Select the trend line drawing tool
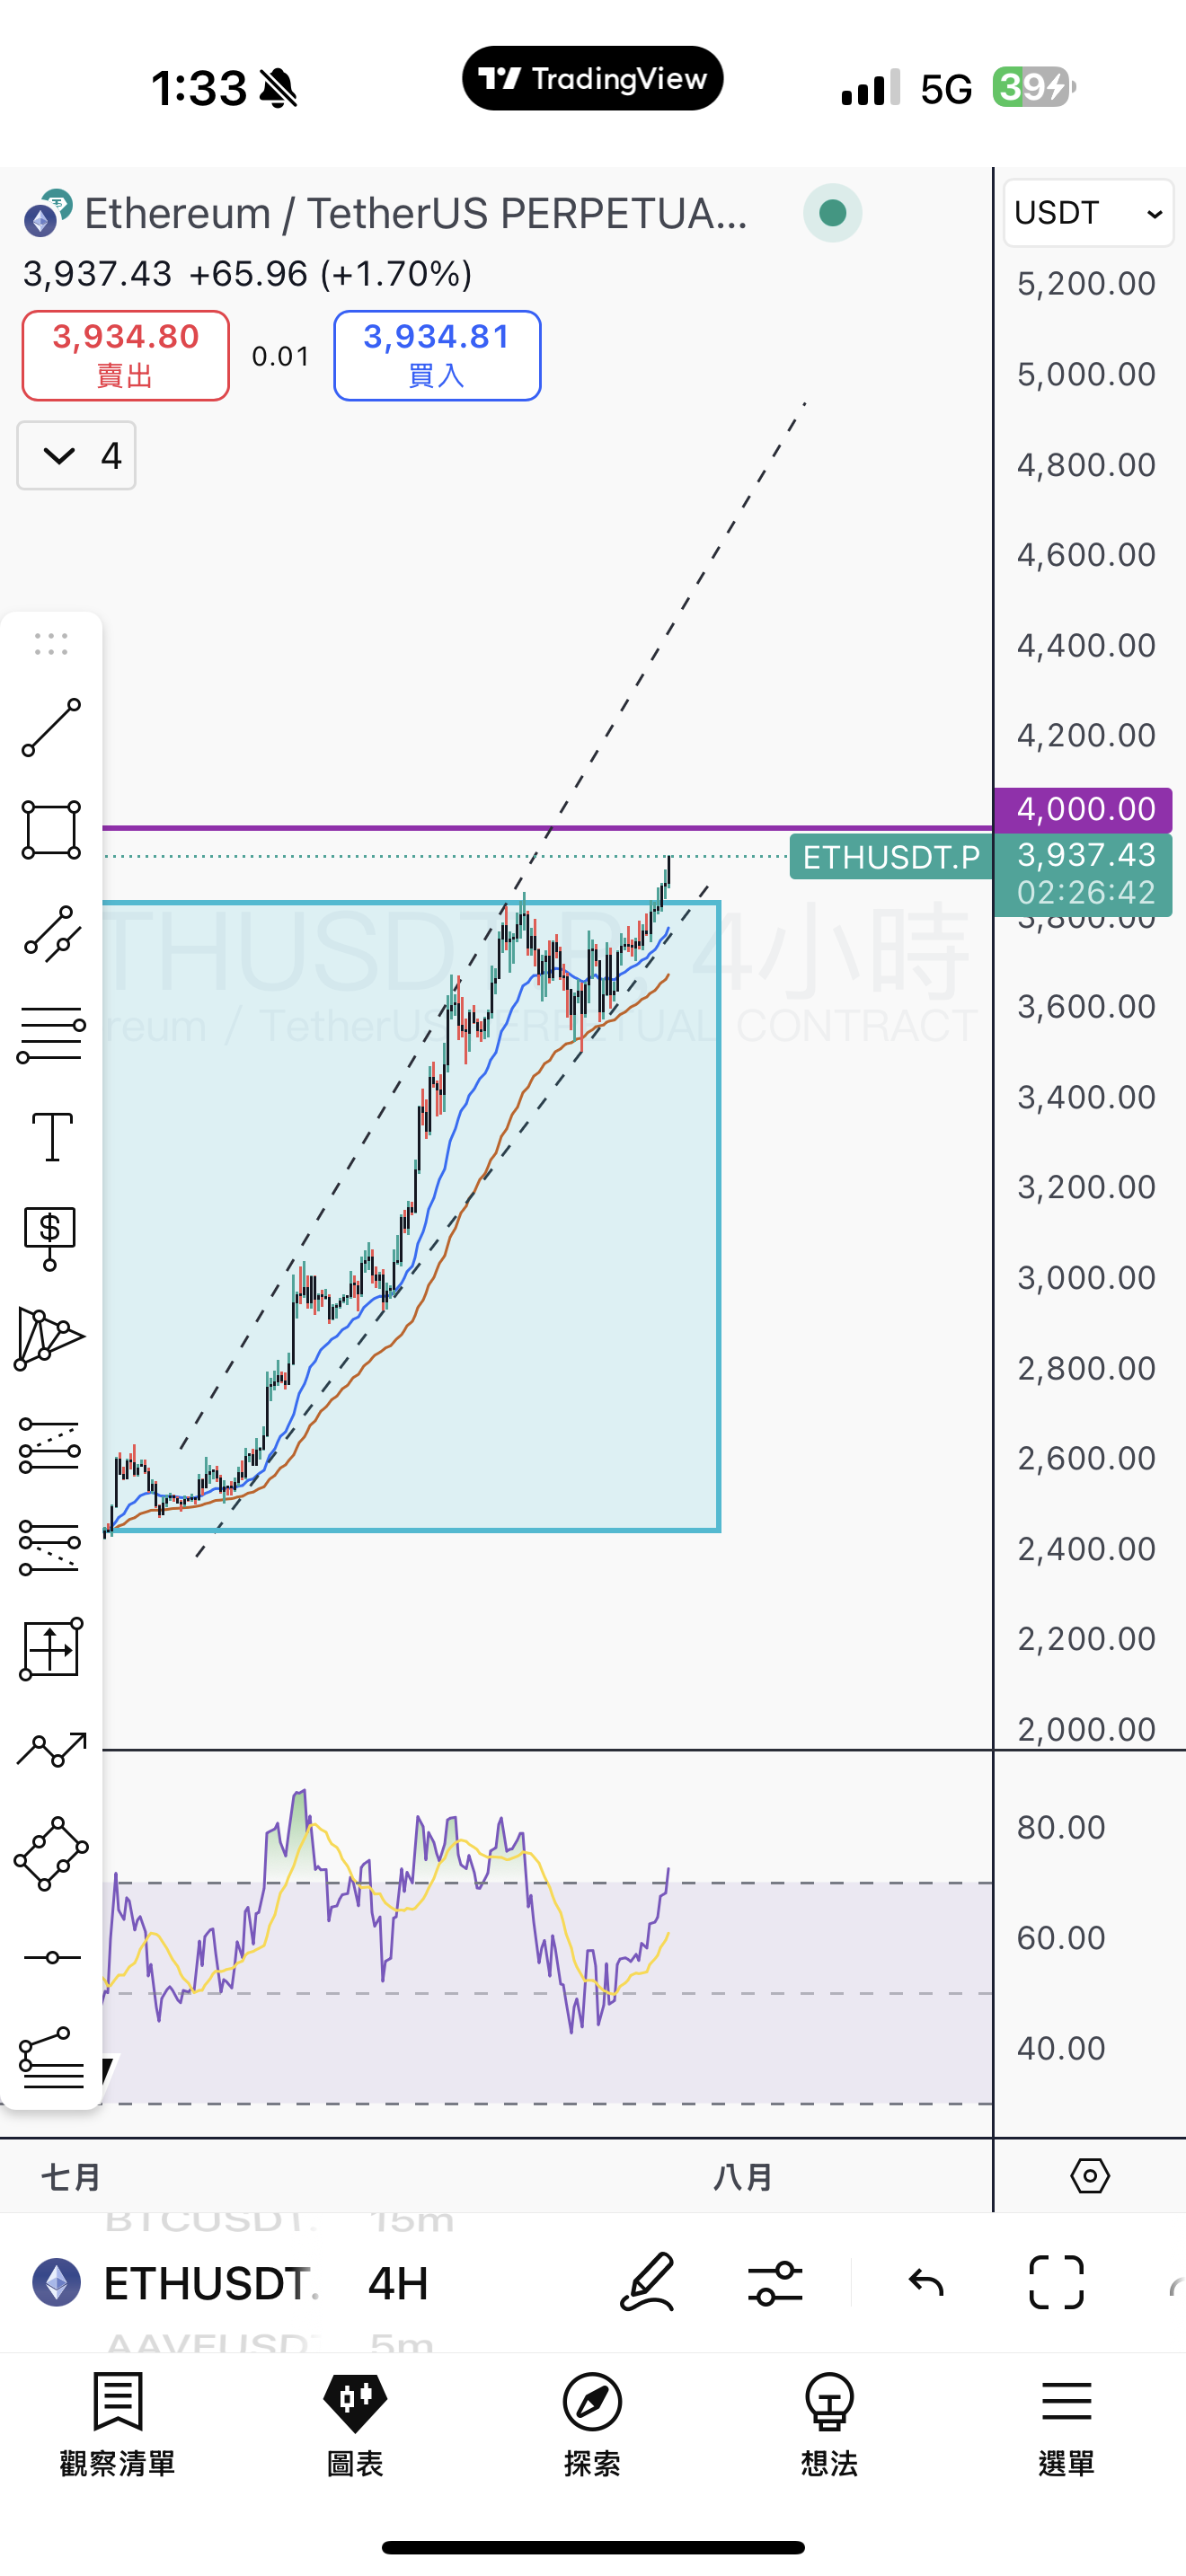 (51, 728)
